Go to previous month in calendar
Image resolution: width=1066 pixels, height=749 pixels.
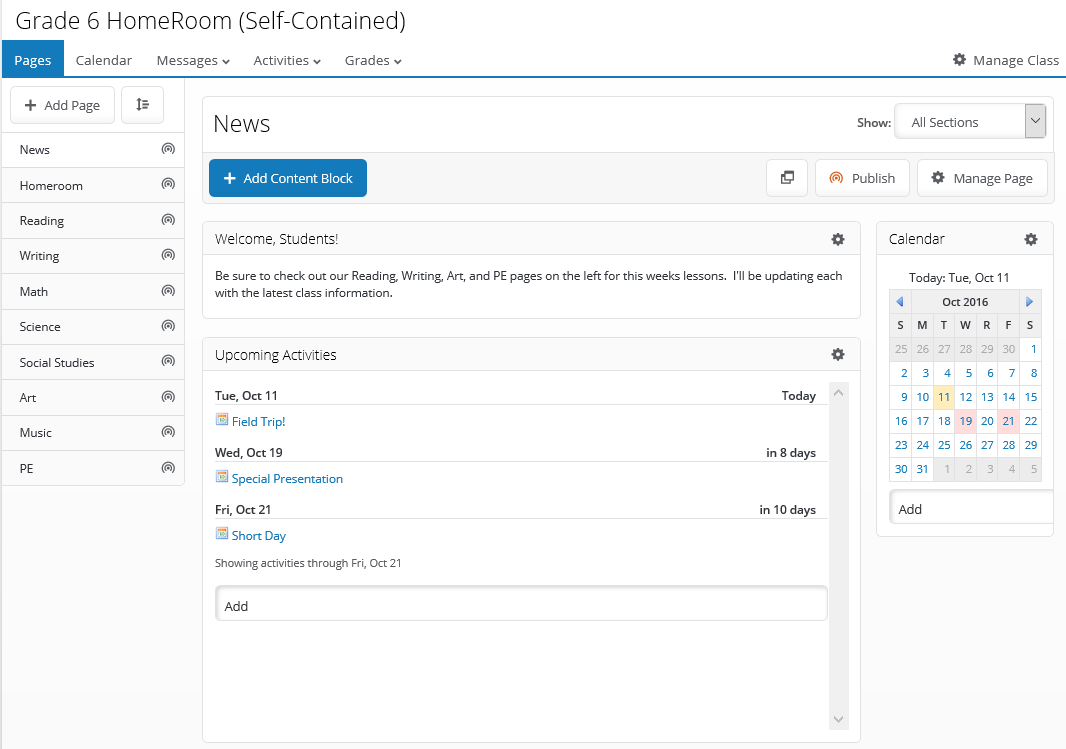coord(900,302)
